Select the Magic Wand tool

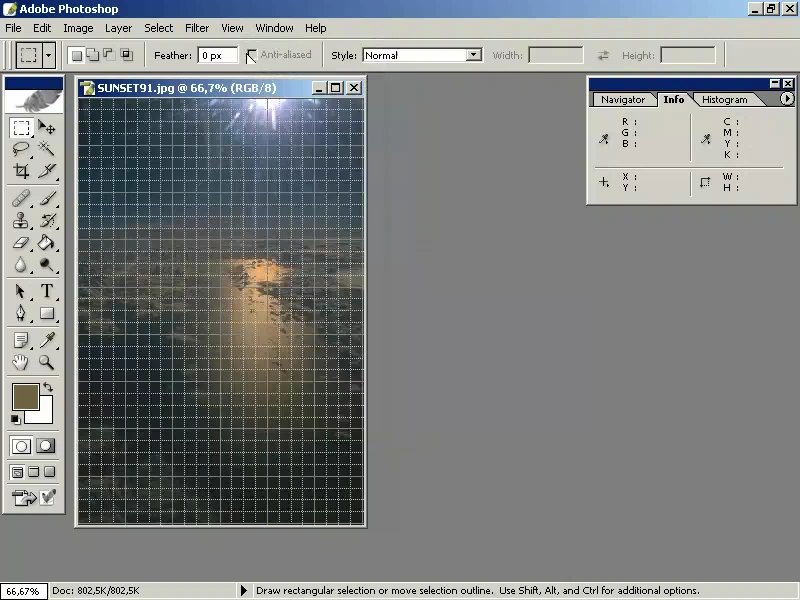46,149
